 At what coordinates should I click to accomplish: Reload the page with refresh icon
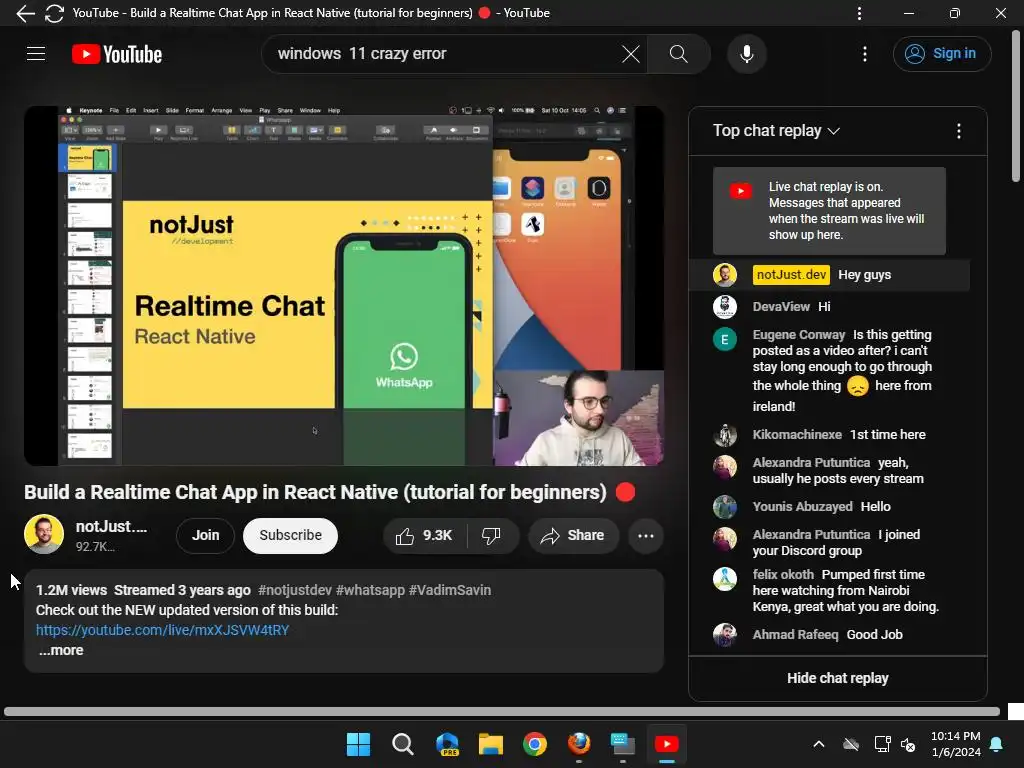point(54,13)
